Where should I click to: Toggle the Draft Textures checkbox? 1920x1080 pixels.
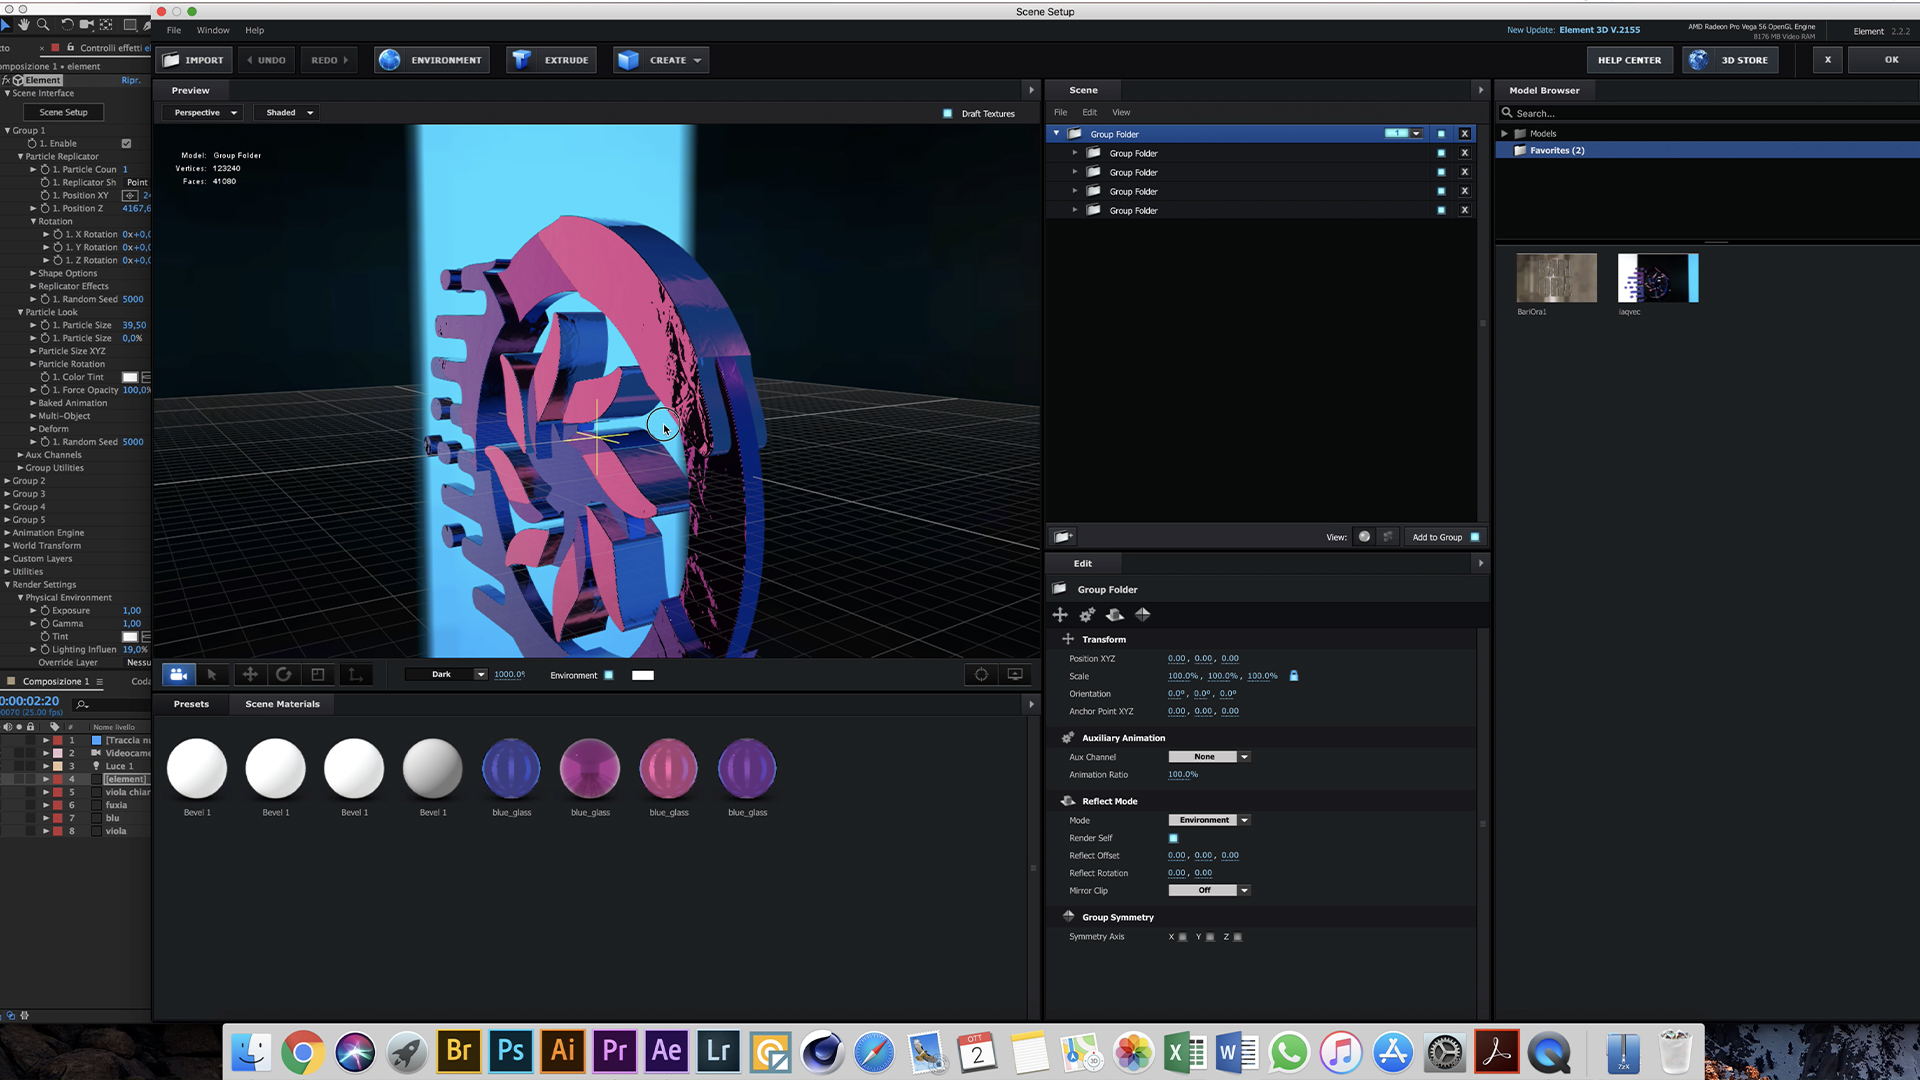click(x=947, y=114)
